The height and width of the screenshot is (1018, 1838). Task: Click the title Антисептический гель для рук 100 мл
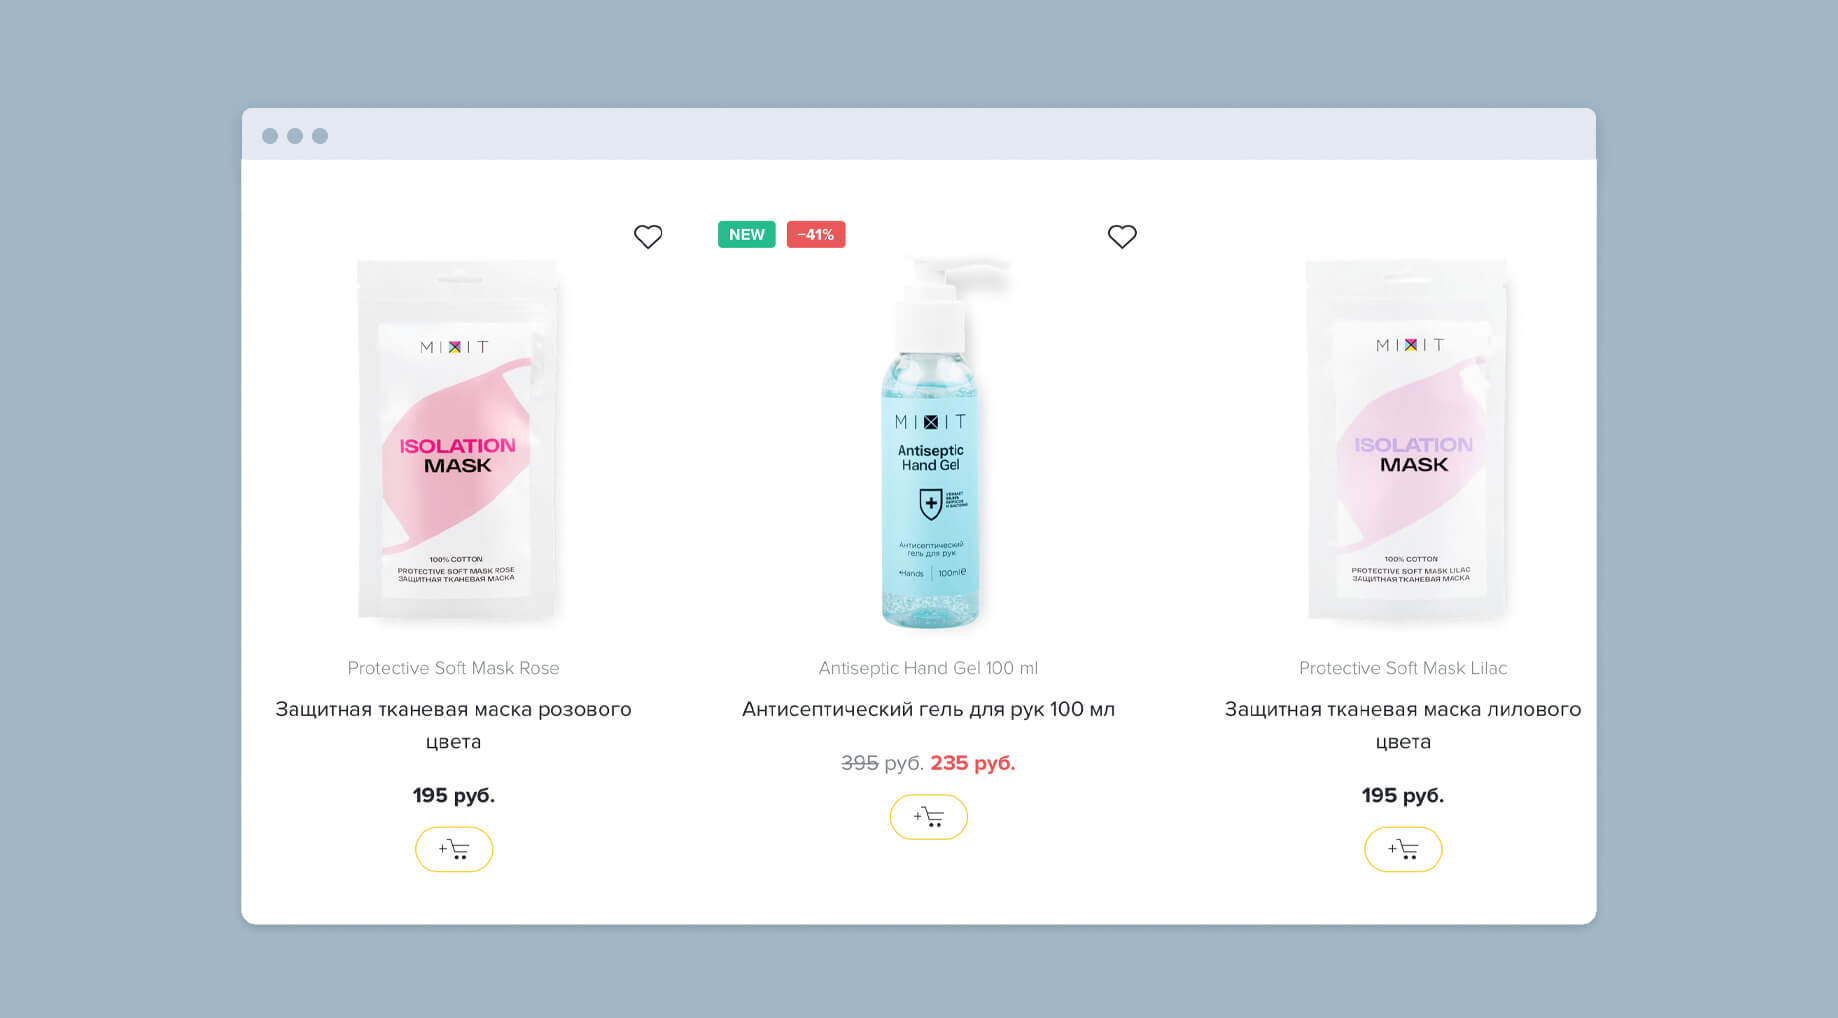[x=928, y=709]
